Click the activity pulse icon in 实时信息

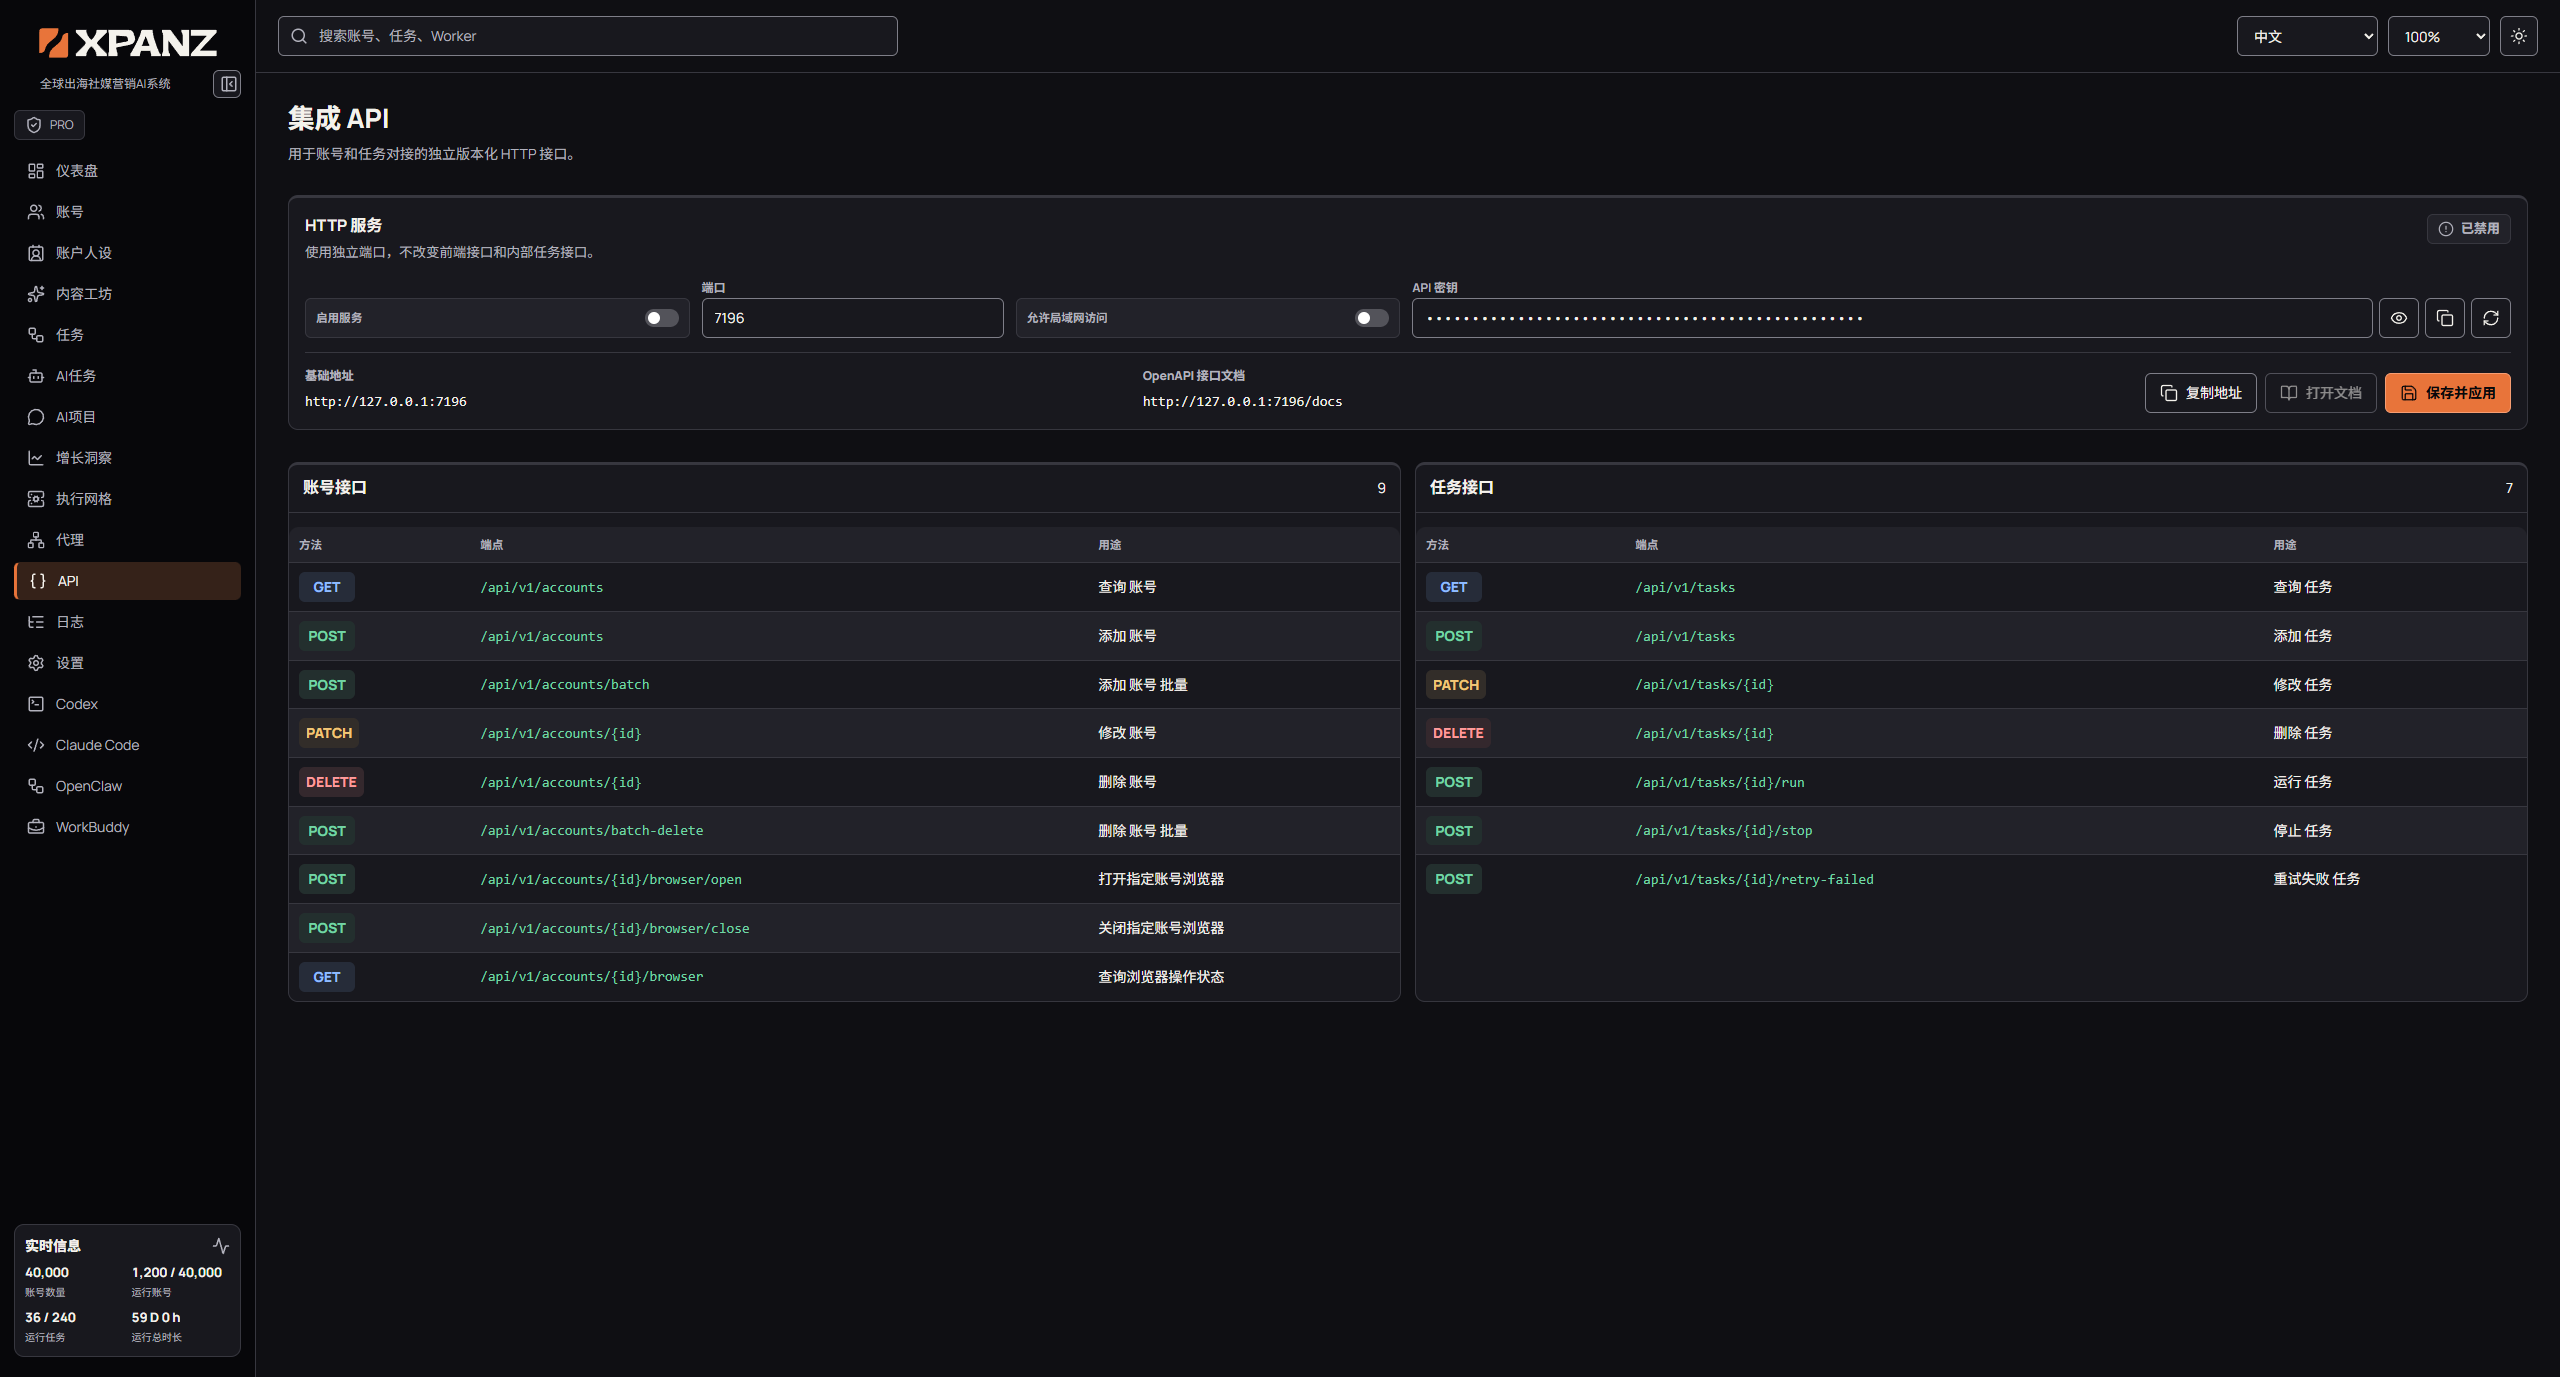point(221,1246)
